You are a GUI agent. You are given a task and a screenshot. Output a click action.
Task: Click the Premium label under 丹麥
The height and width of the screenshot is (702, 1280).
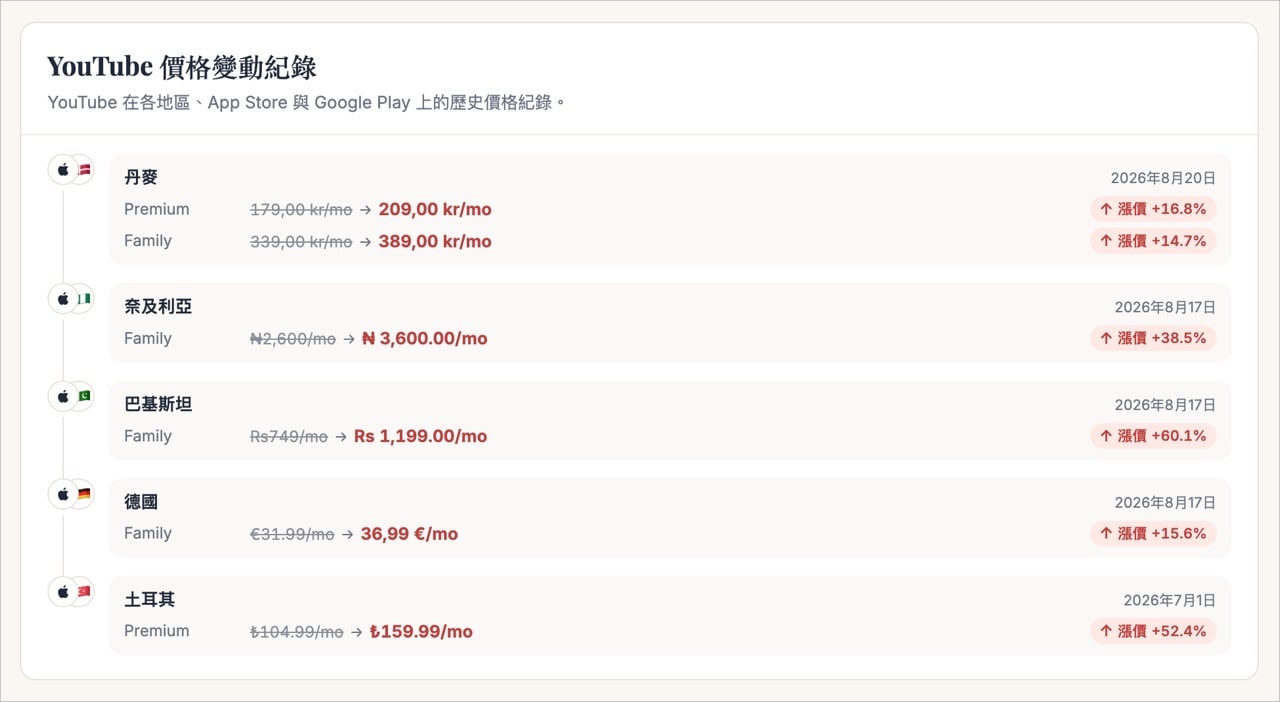pyautogui.click(x=157, y=209)
